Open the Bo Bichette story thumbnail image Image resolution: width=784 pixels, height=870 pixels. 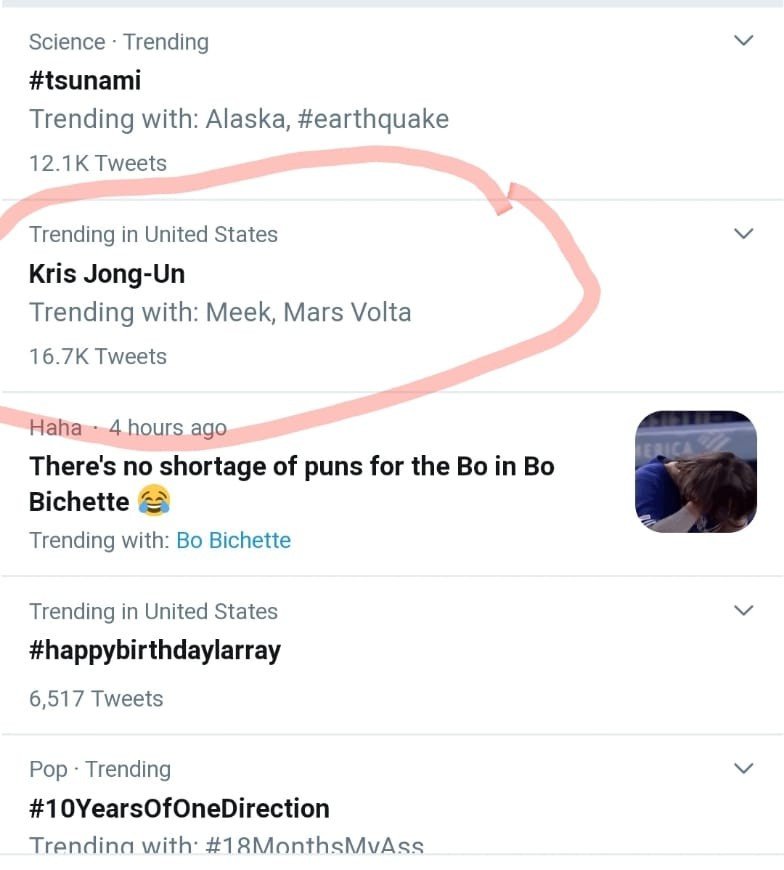tap(696, 472)
